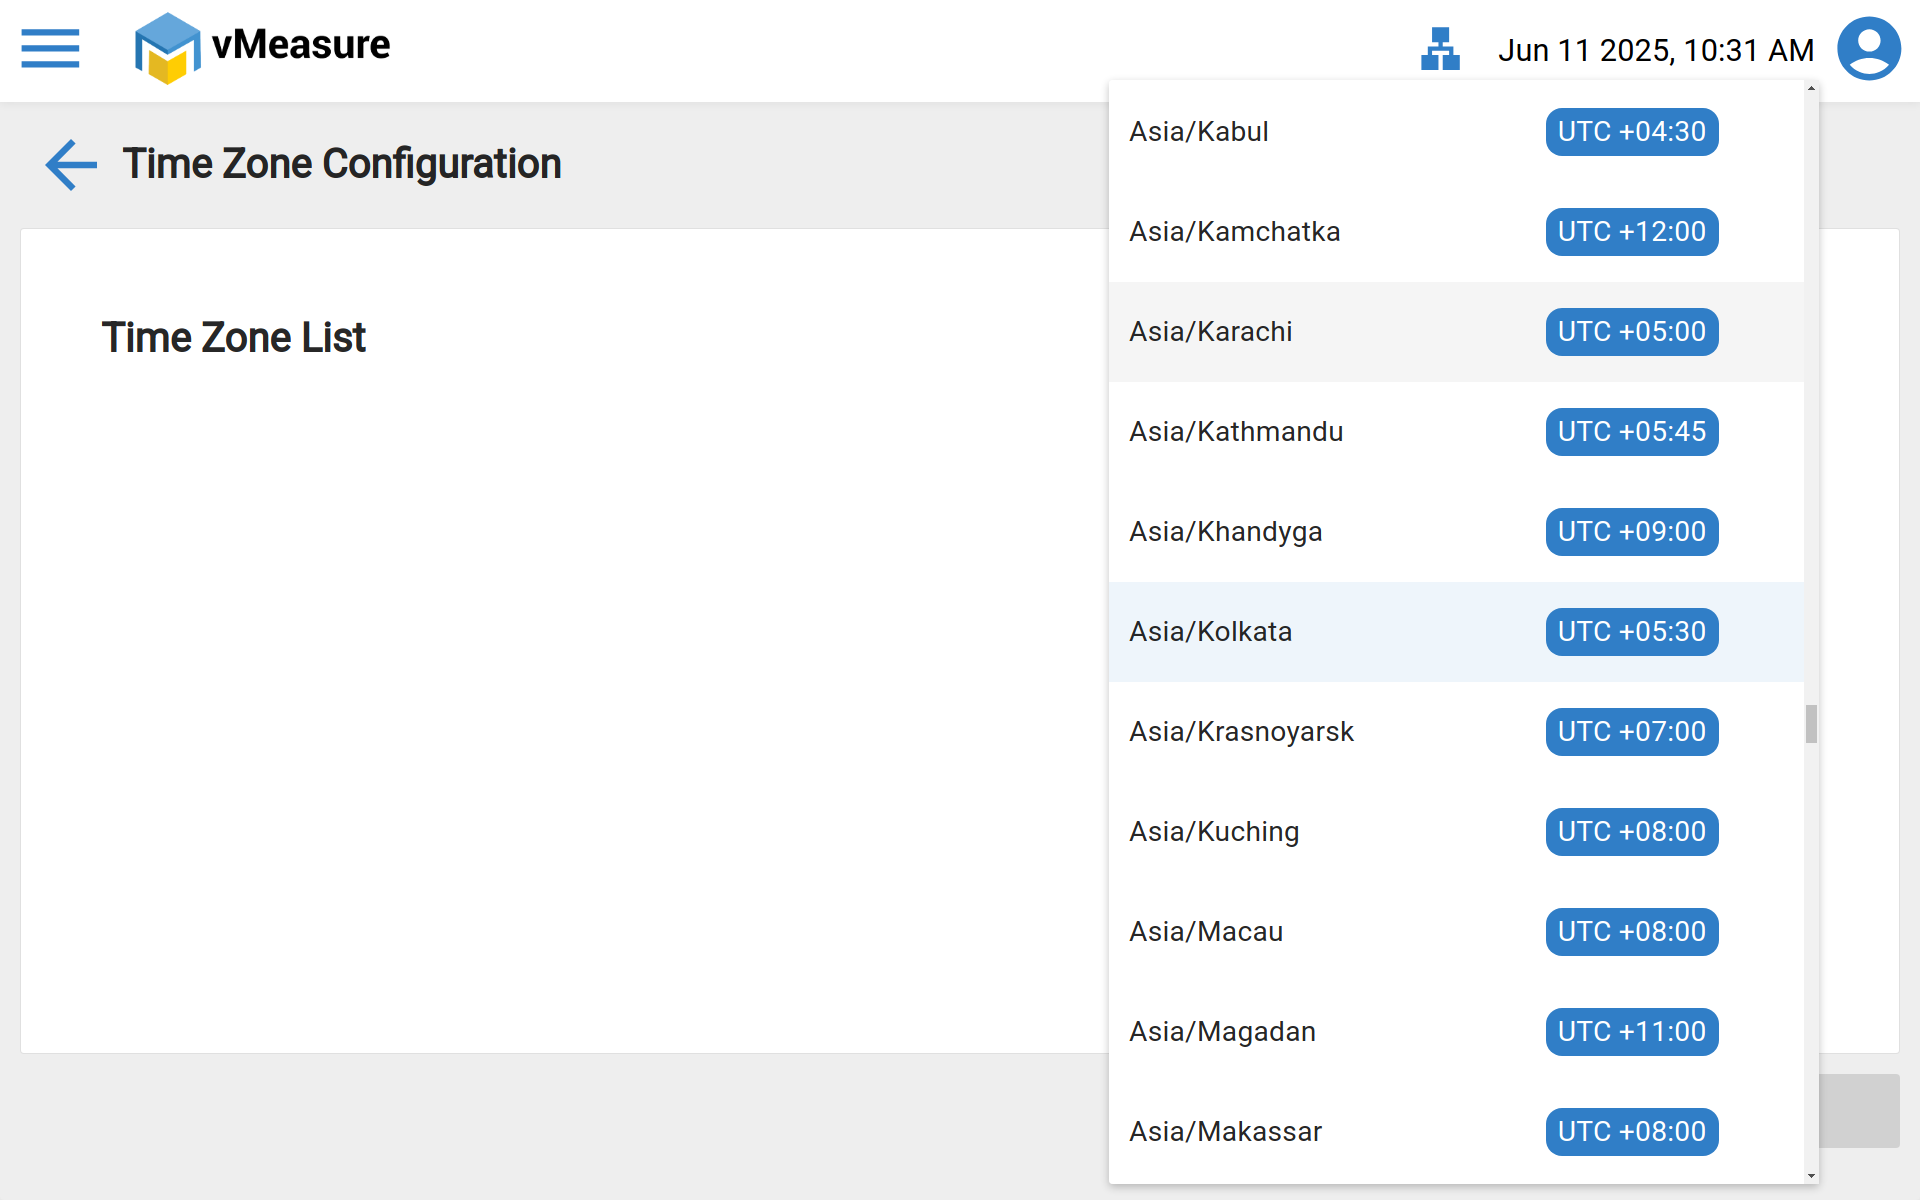Pick Asia/Krasnoyarsk from the dropdown
Screen dimensions: 1920x1200
click(x=1241, y=732)
